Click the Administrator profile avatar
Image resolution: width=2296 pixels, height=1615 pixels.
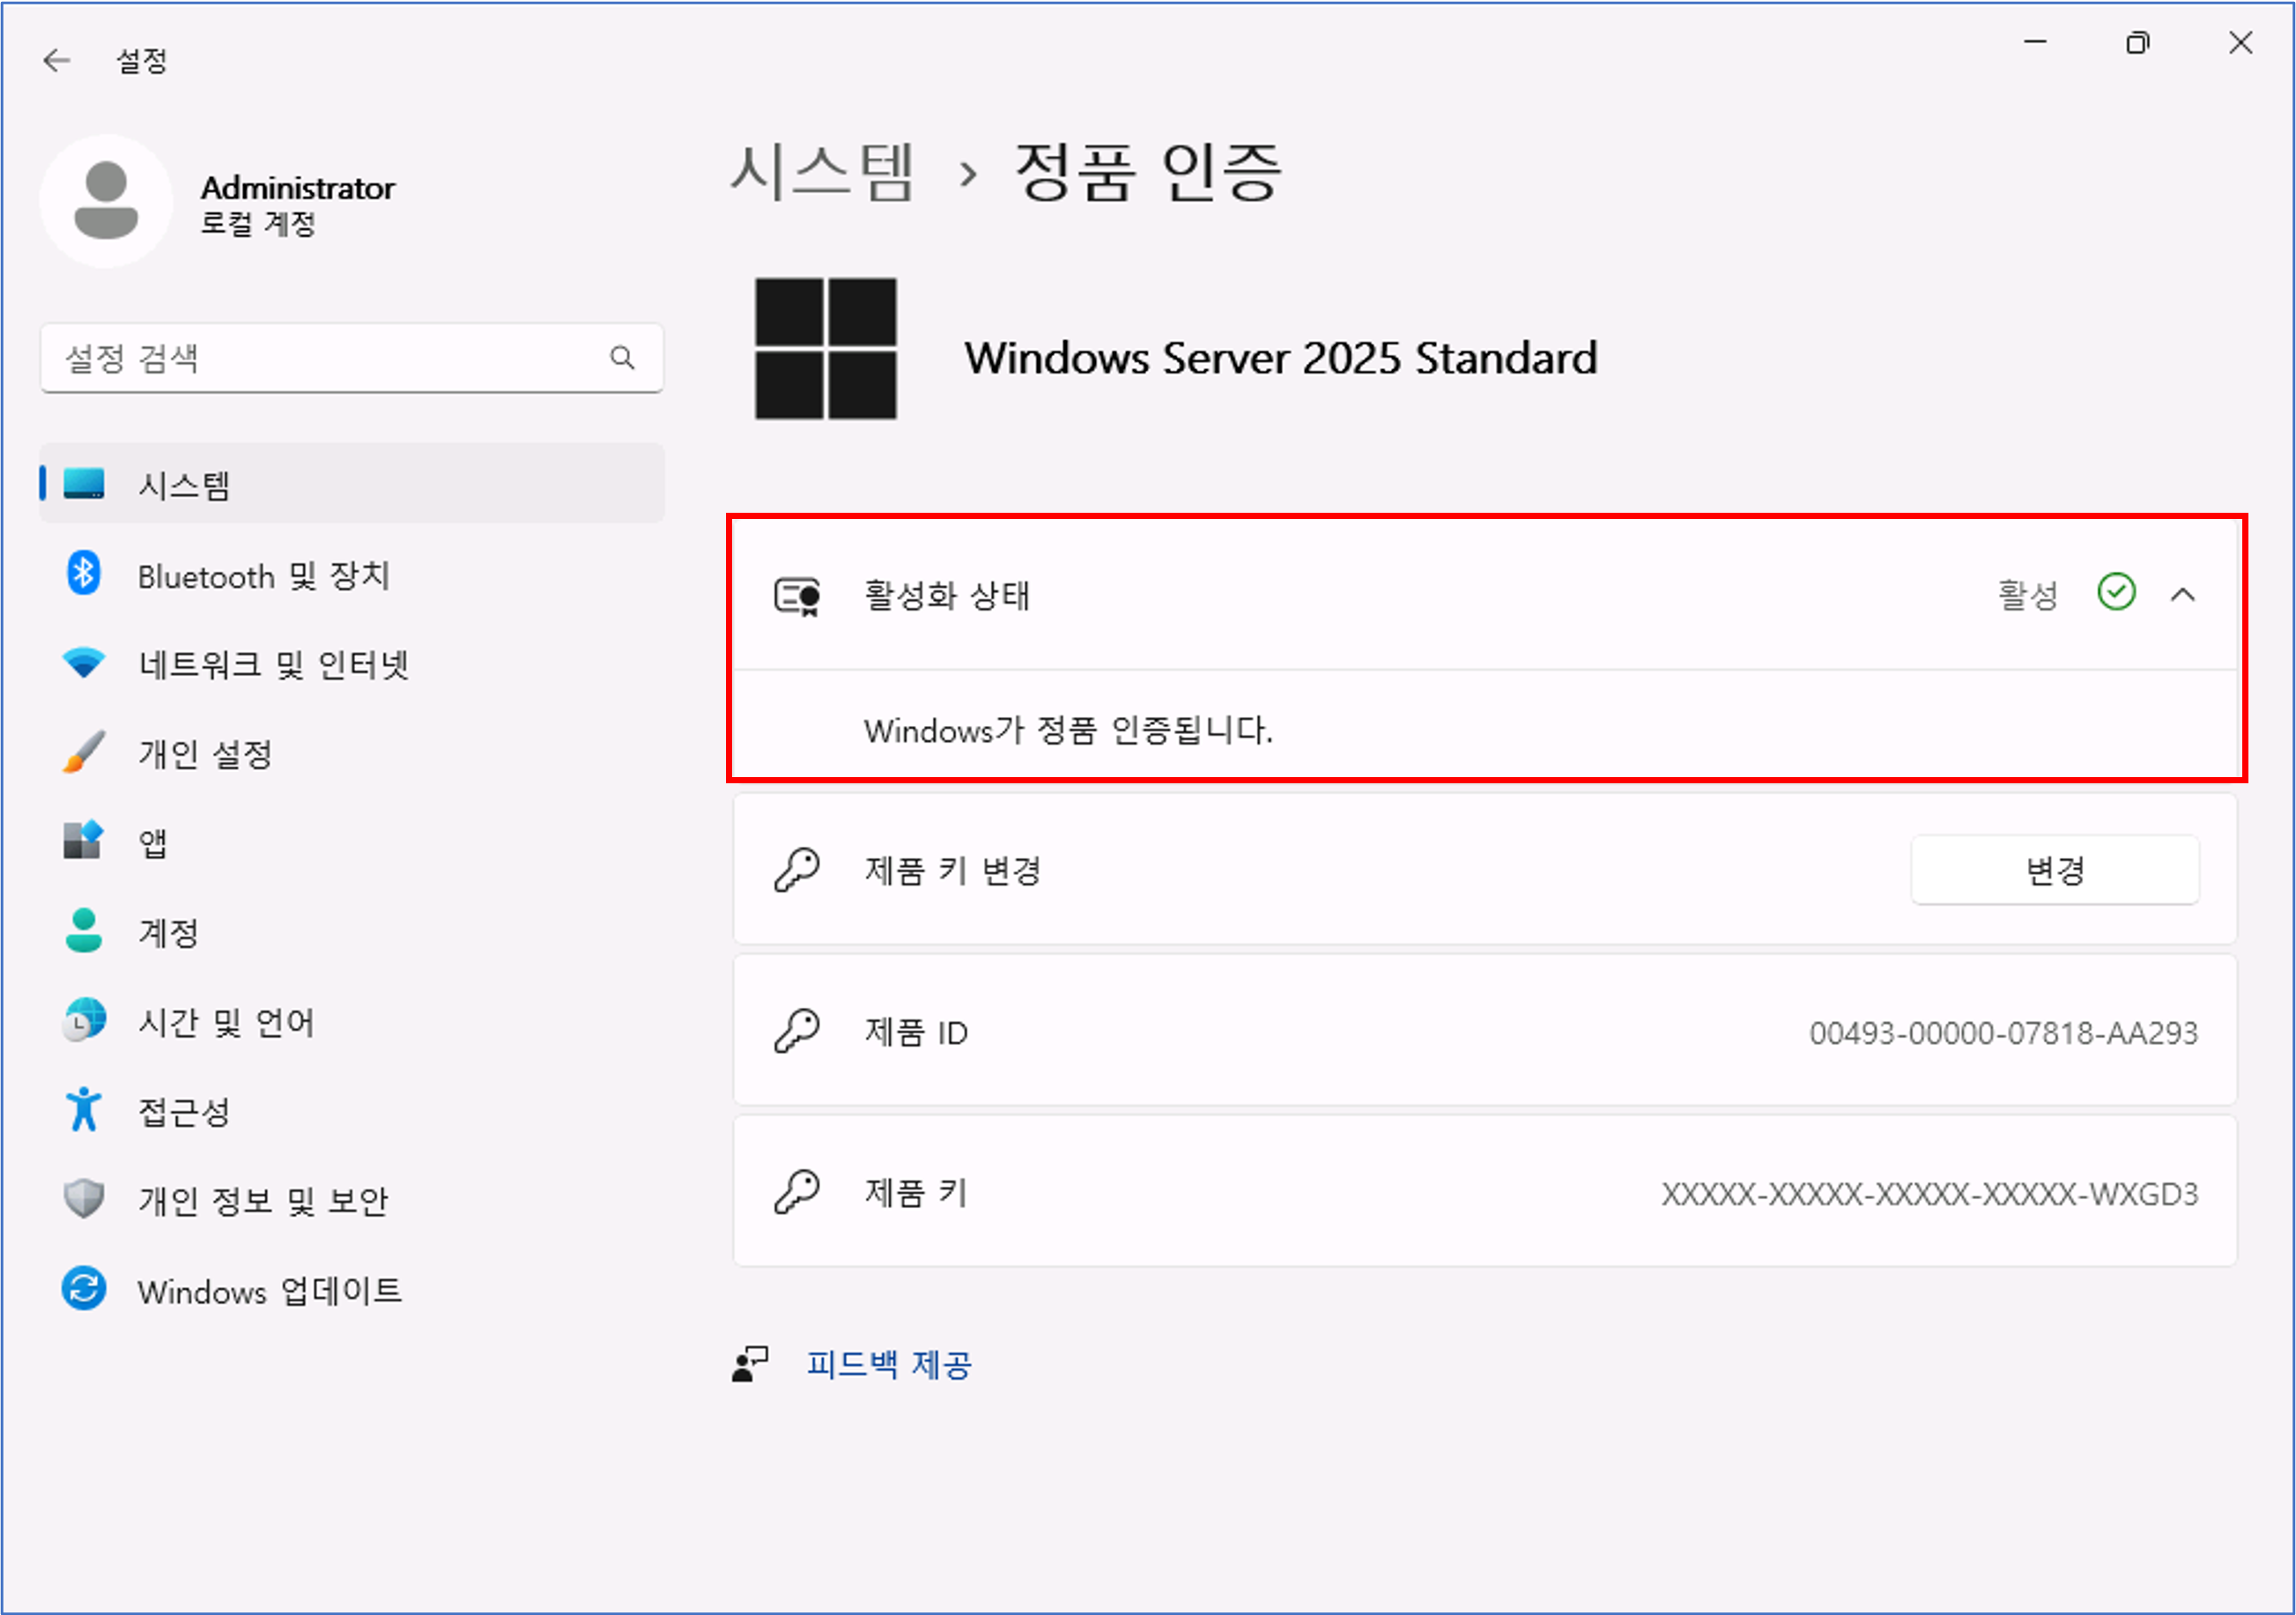click(106, 201)
